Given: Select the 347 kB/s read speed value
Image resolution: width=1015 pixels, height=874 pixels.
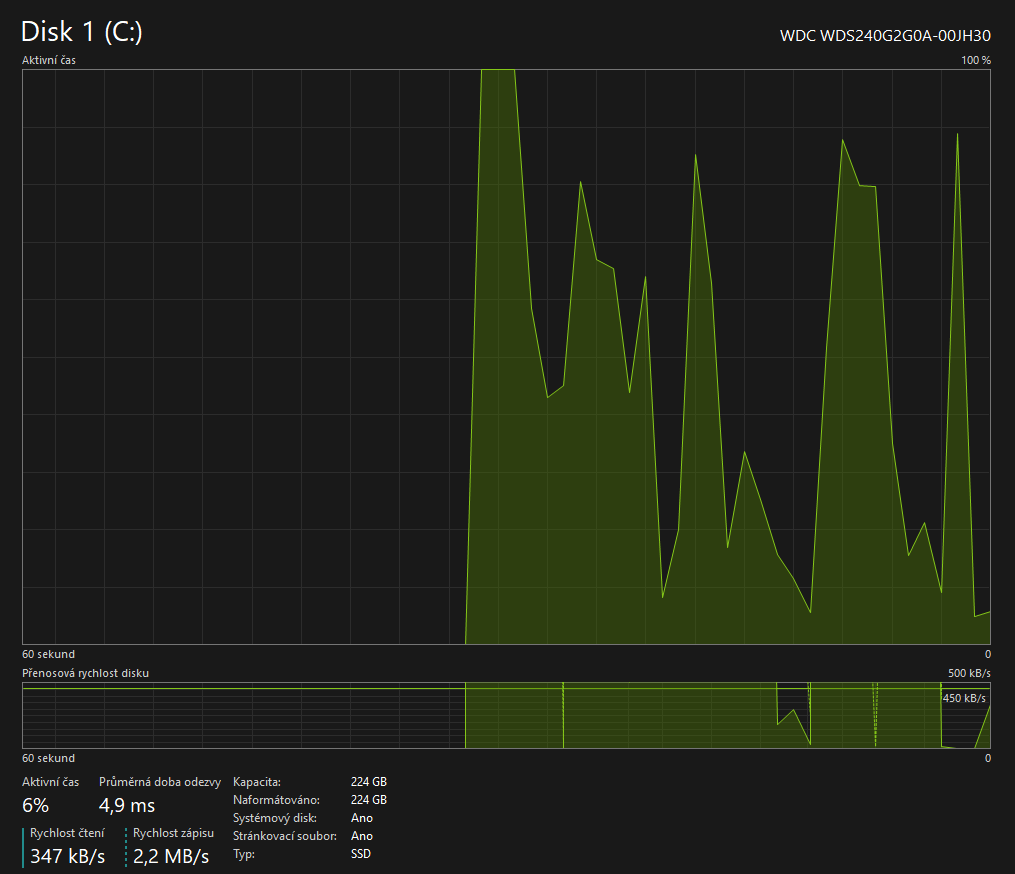Looking at the screenshot, I should (67, 856).
